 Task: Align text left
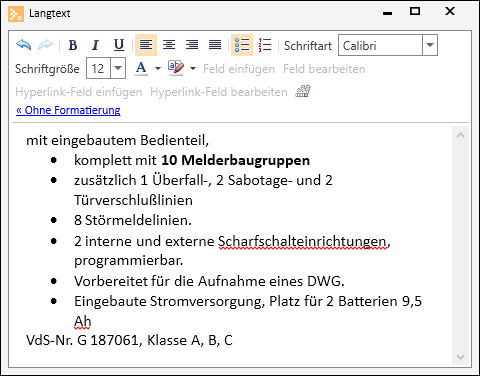[x=146, y=45]
